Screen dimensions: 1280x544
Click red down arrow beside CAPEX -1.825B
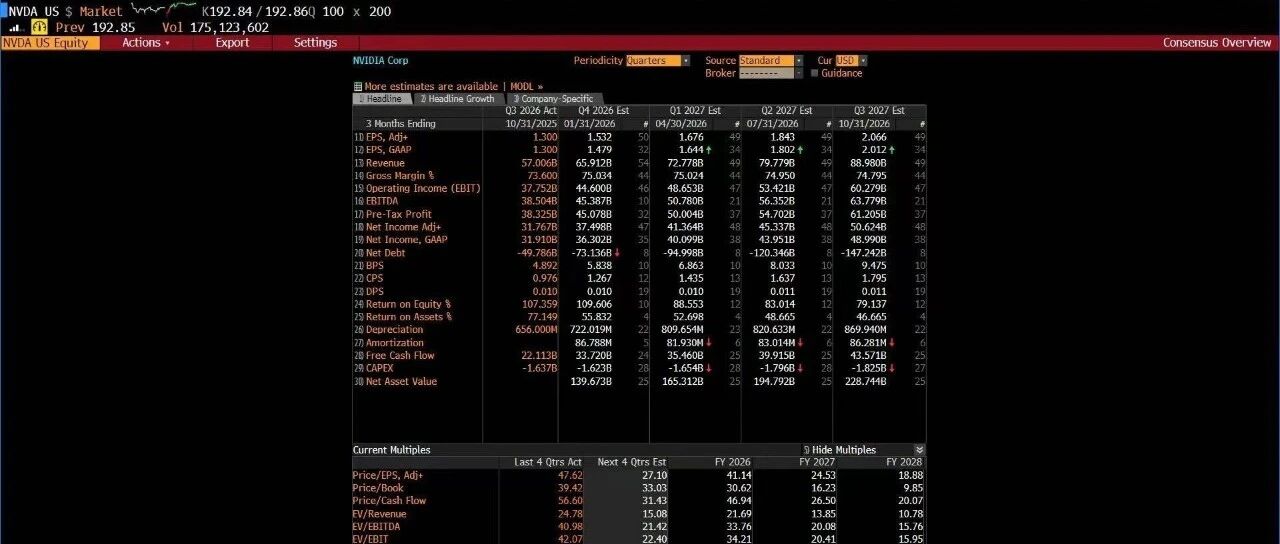click(893, 369)
